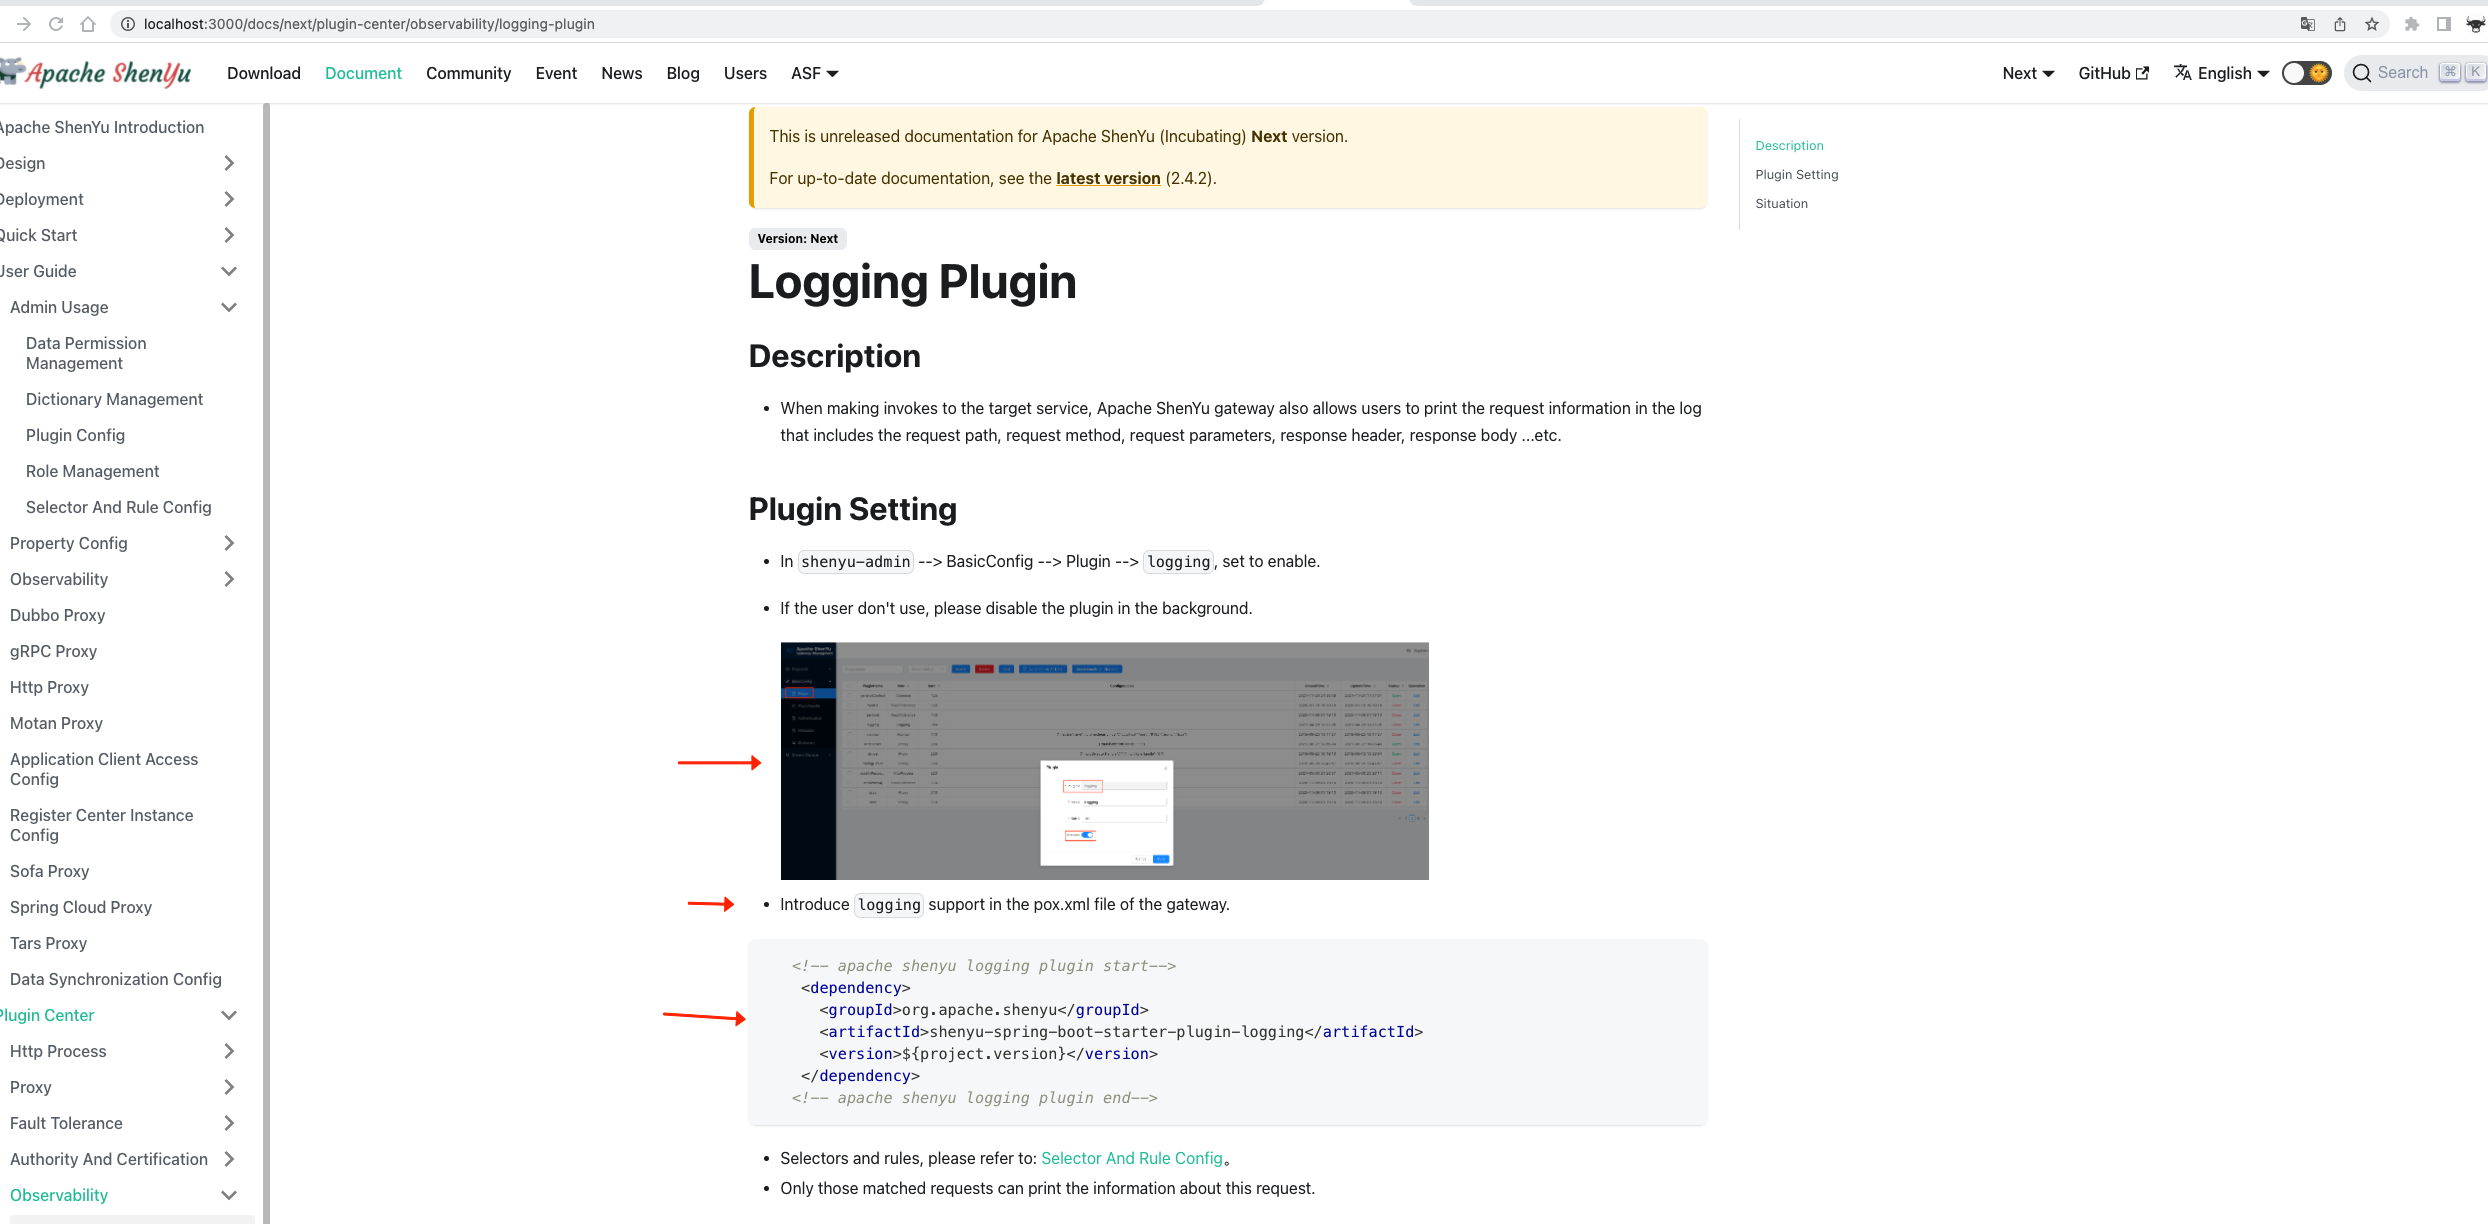2488x1224 pixels.
Task: Open the browser side panel icon
Action: pos(2444,24)
